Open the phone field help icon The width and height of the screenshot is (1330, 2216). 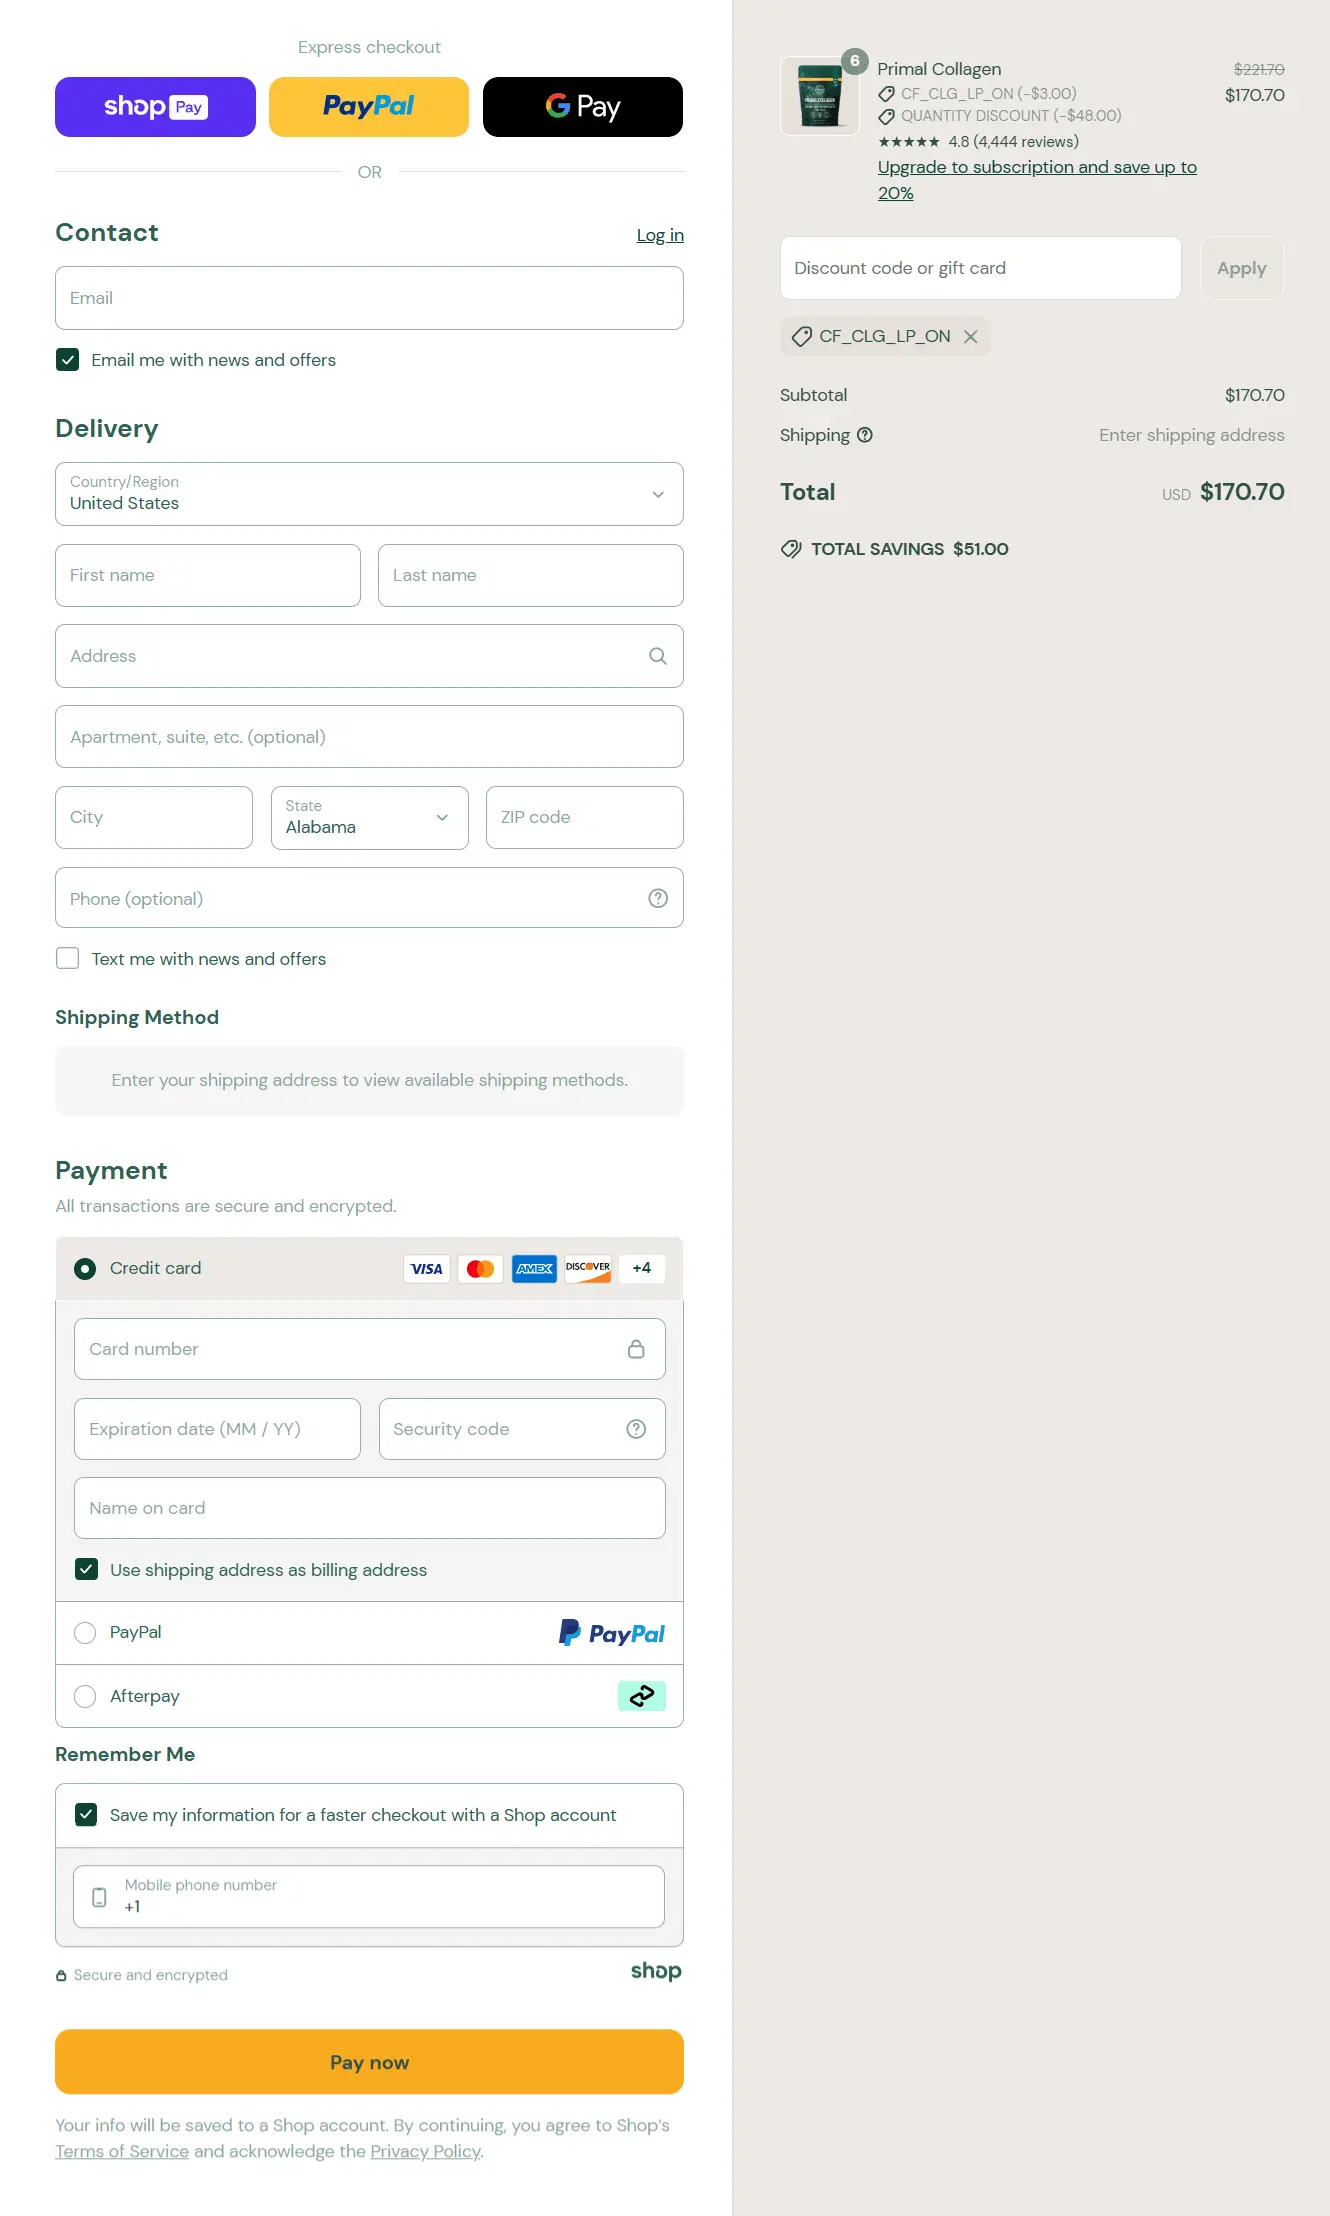[658, 898]
